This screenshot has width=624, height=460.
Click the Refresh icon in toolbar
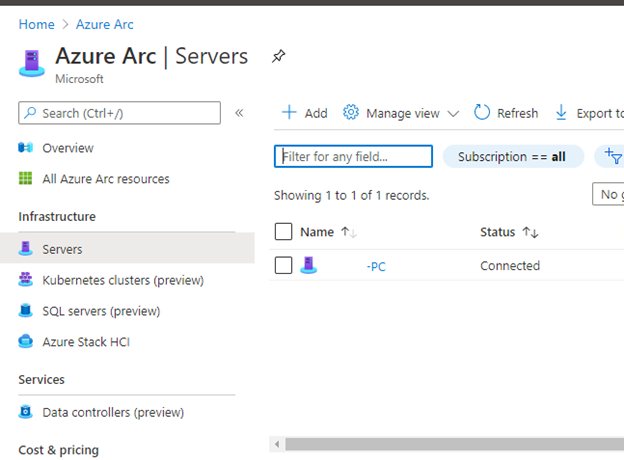pos(482,113)
